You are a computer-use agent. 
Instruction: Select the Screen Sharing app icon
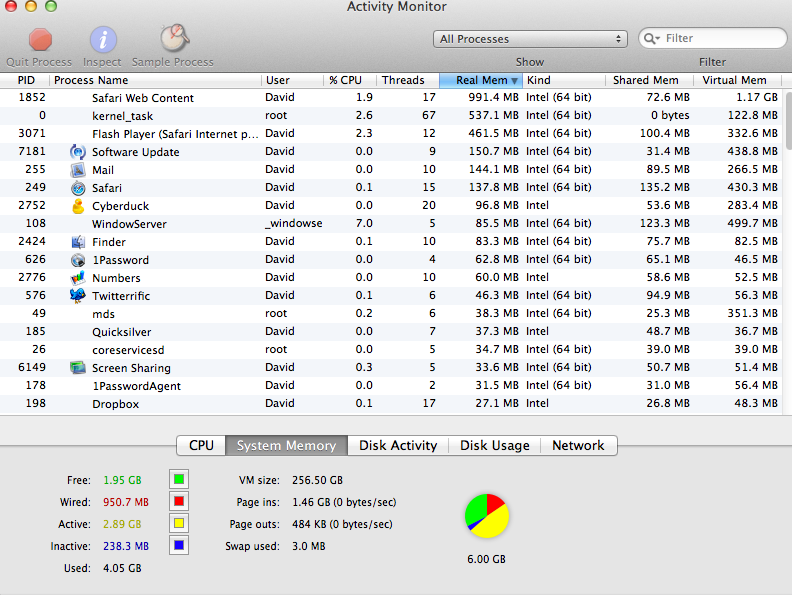(x=78, y=368)
